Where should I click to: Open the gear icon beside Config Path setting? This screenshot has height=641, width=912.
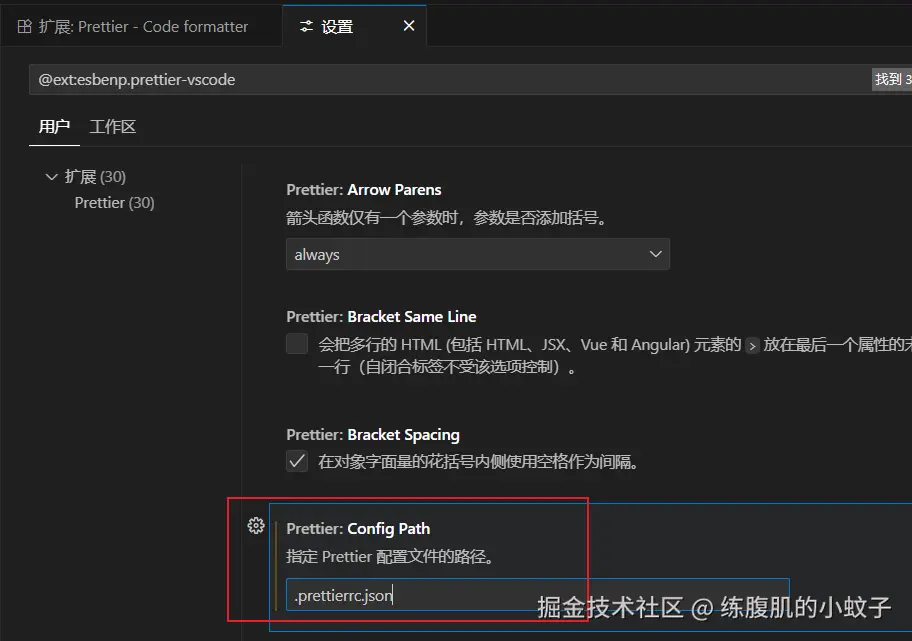pos(256,525)
